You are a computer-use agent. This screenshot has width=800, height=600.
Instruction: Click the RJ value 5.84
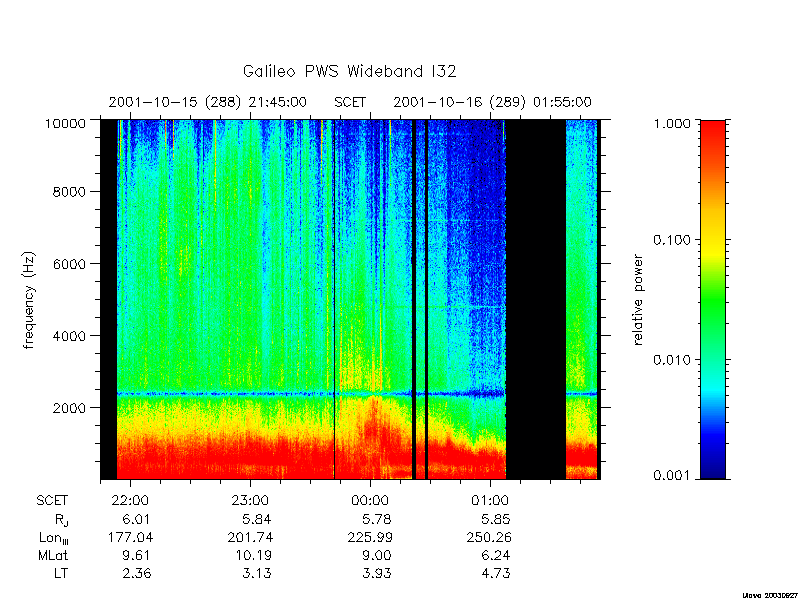coord(257,519)
